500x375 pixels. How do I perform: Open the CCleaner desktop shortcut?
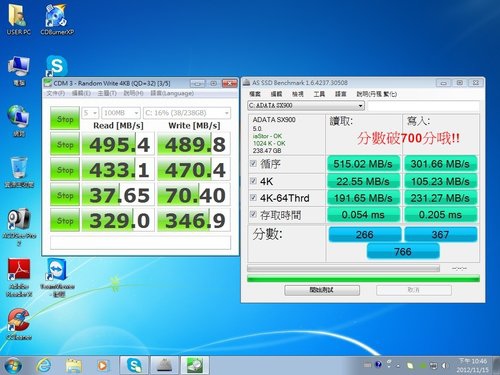click(19, 324)
